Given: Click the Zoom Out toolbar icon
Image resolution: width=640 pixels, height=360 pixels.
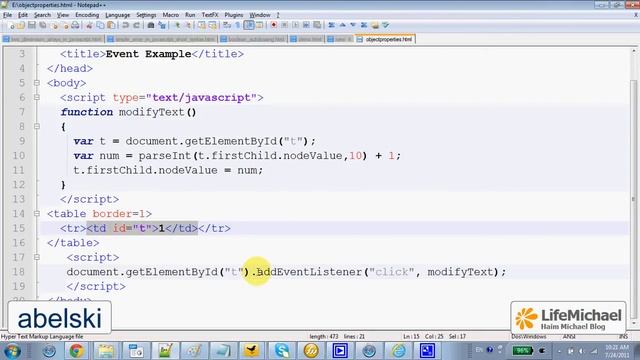Looking at the screenshot, I should pyautogui.click(x=188, y=25).
